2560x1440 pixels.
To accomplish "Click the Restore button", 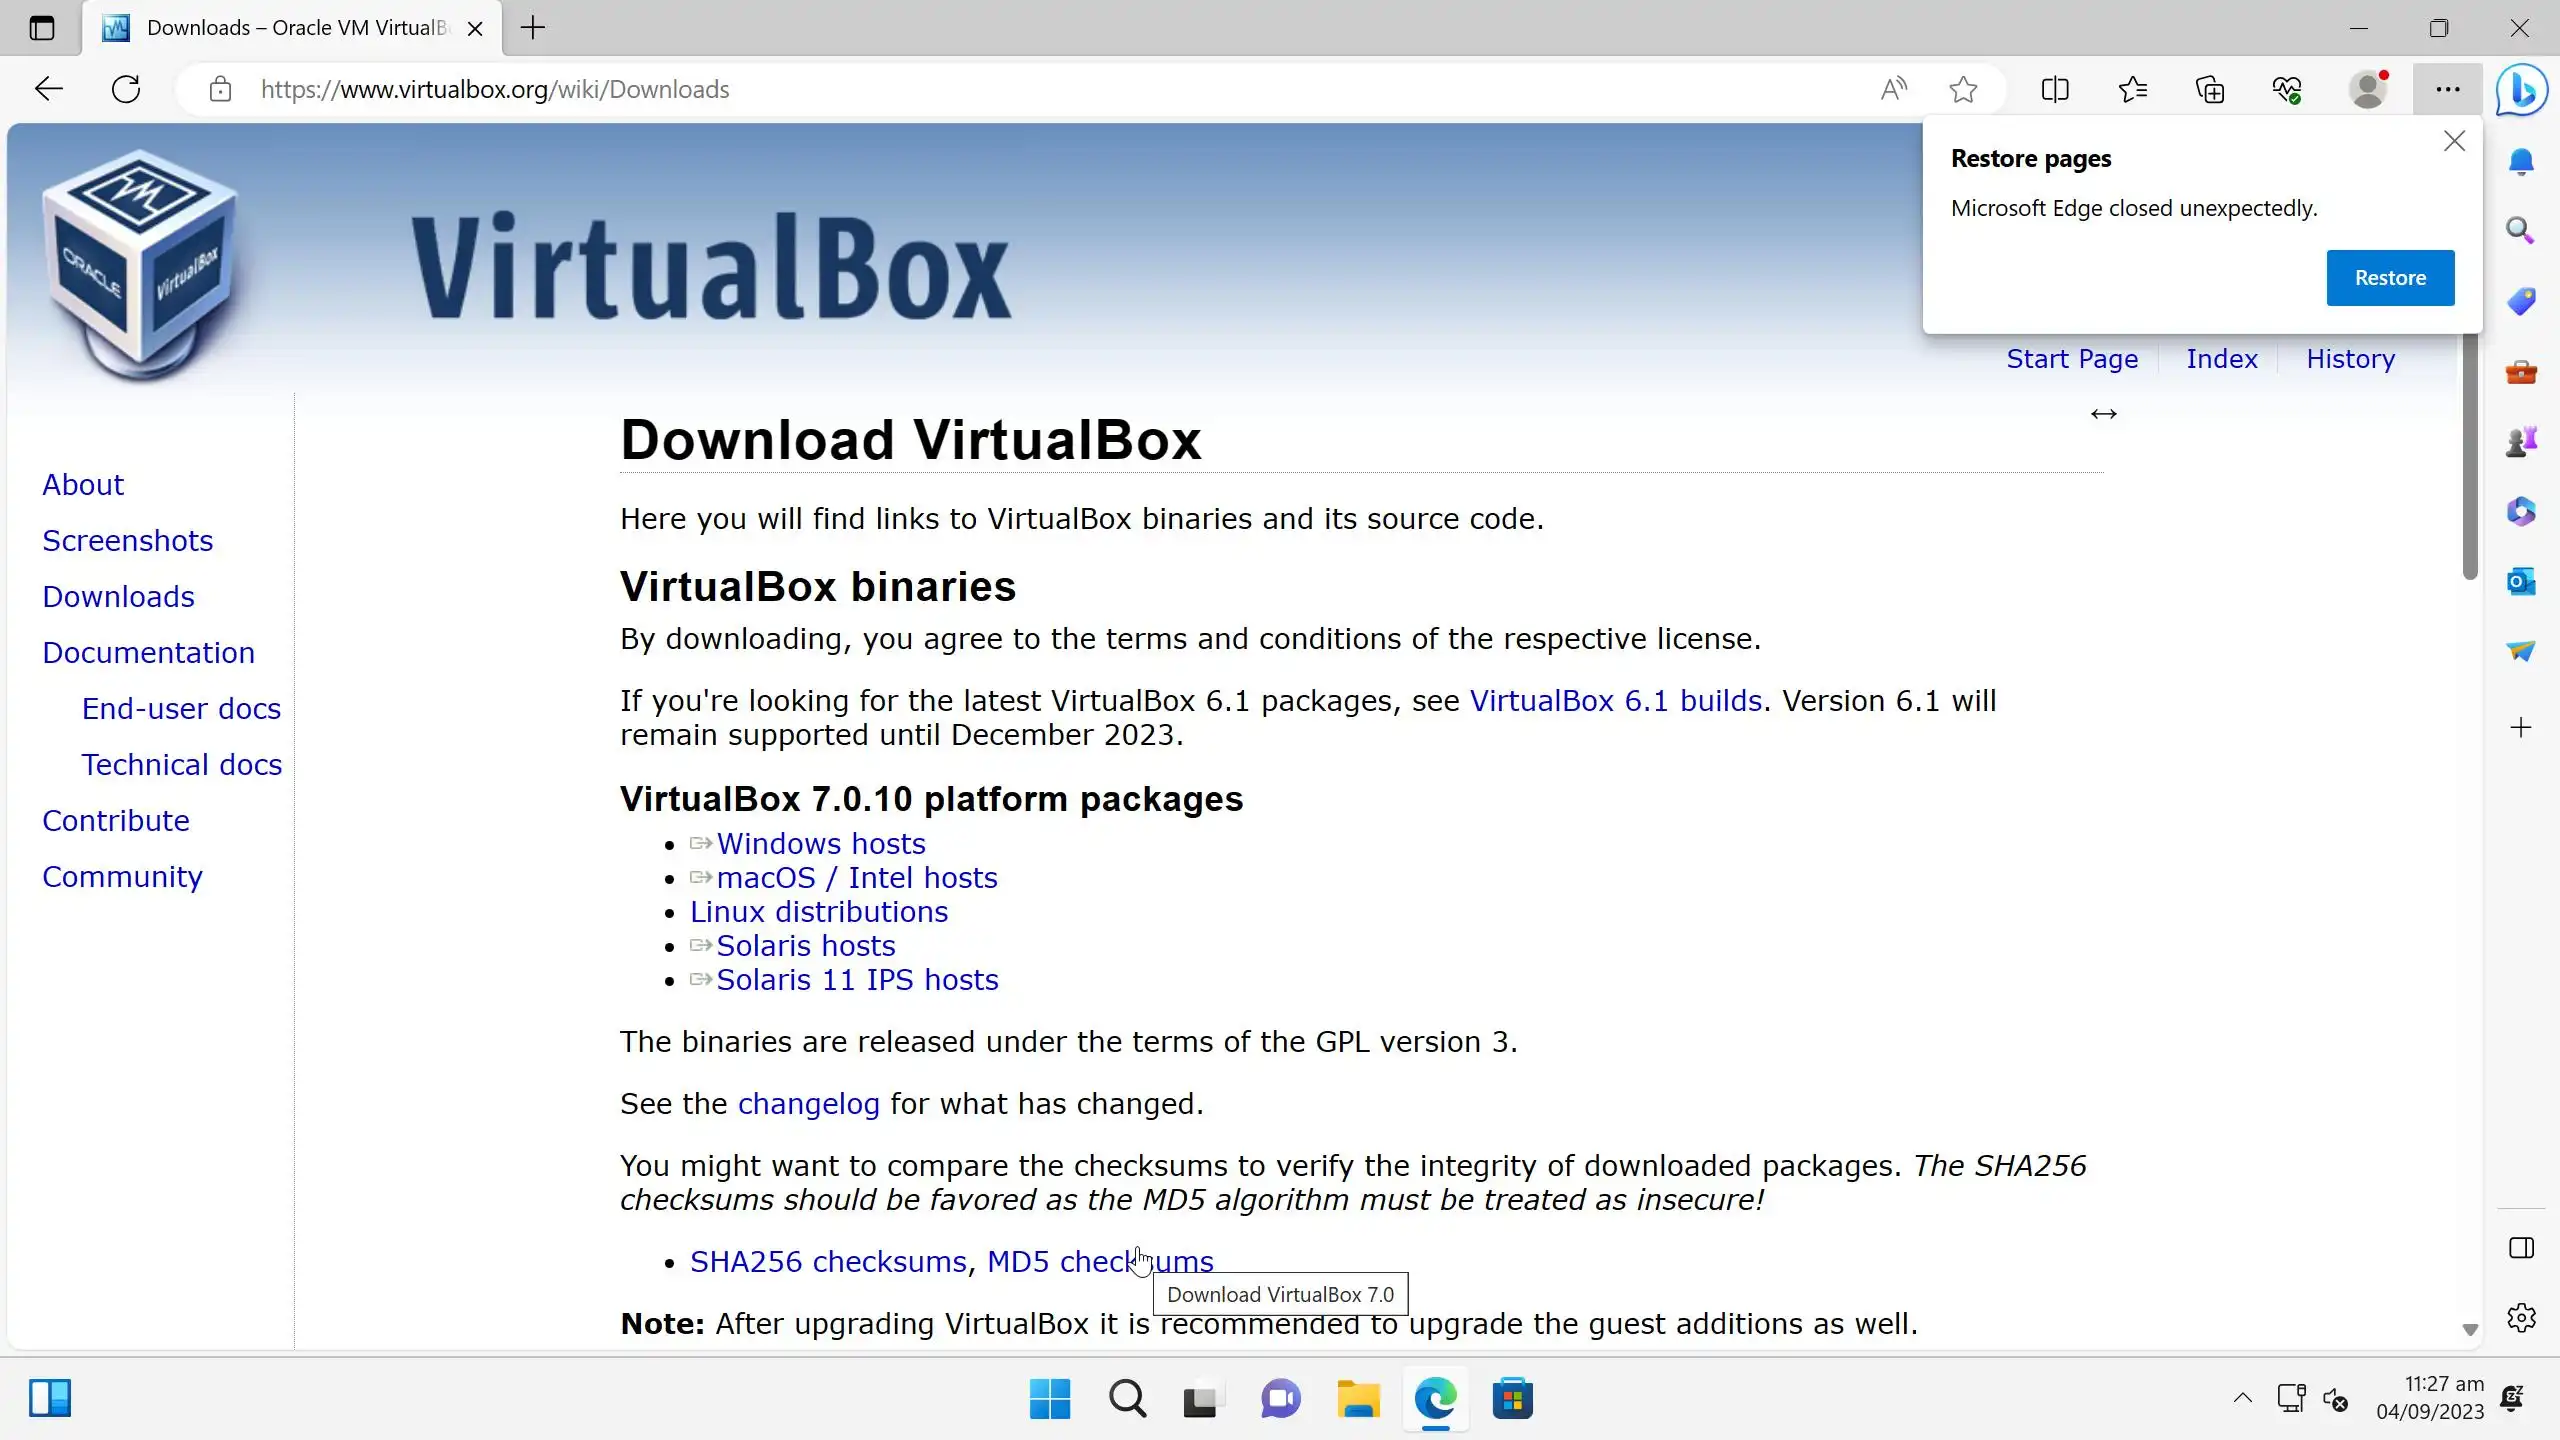I will click(2390, 278).
